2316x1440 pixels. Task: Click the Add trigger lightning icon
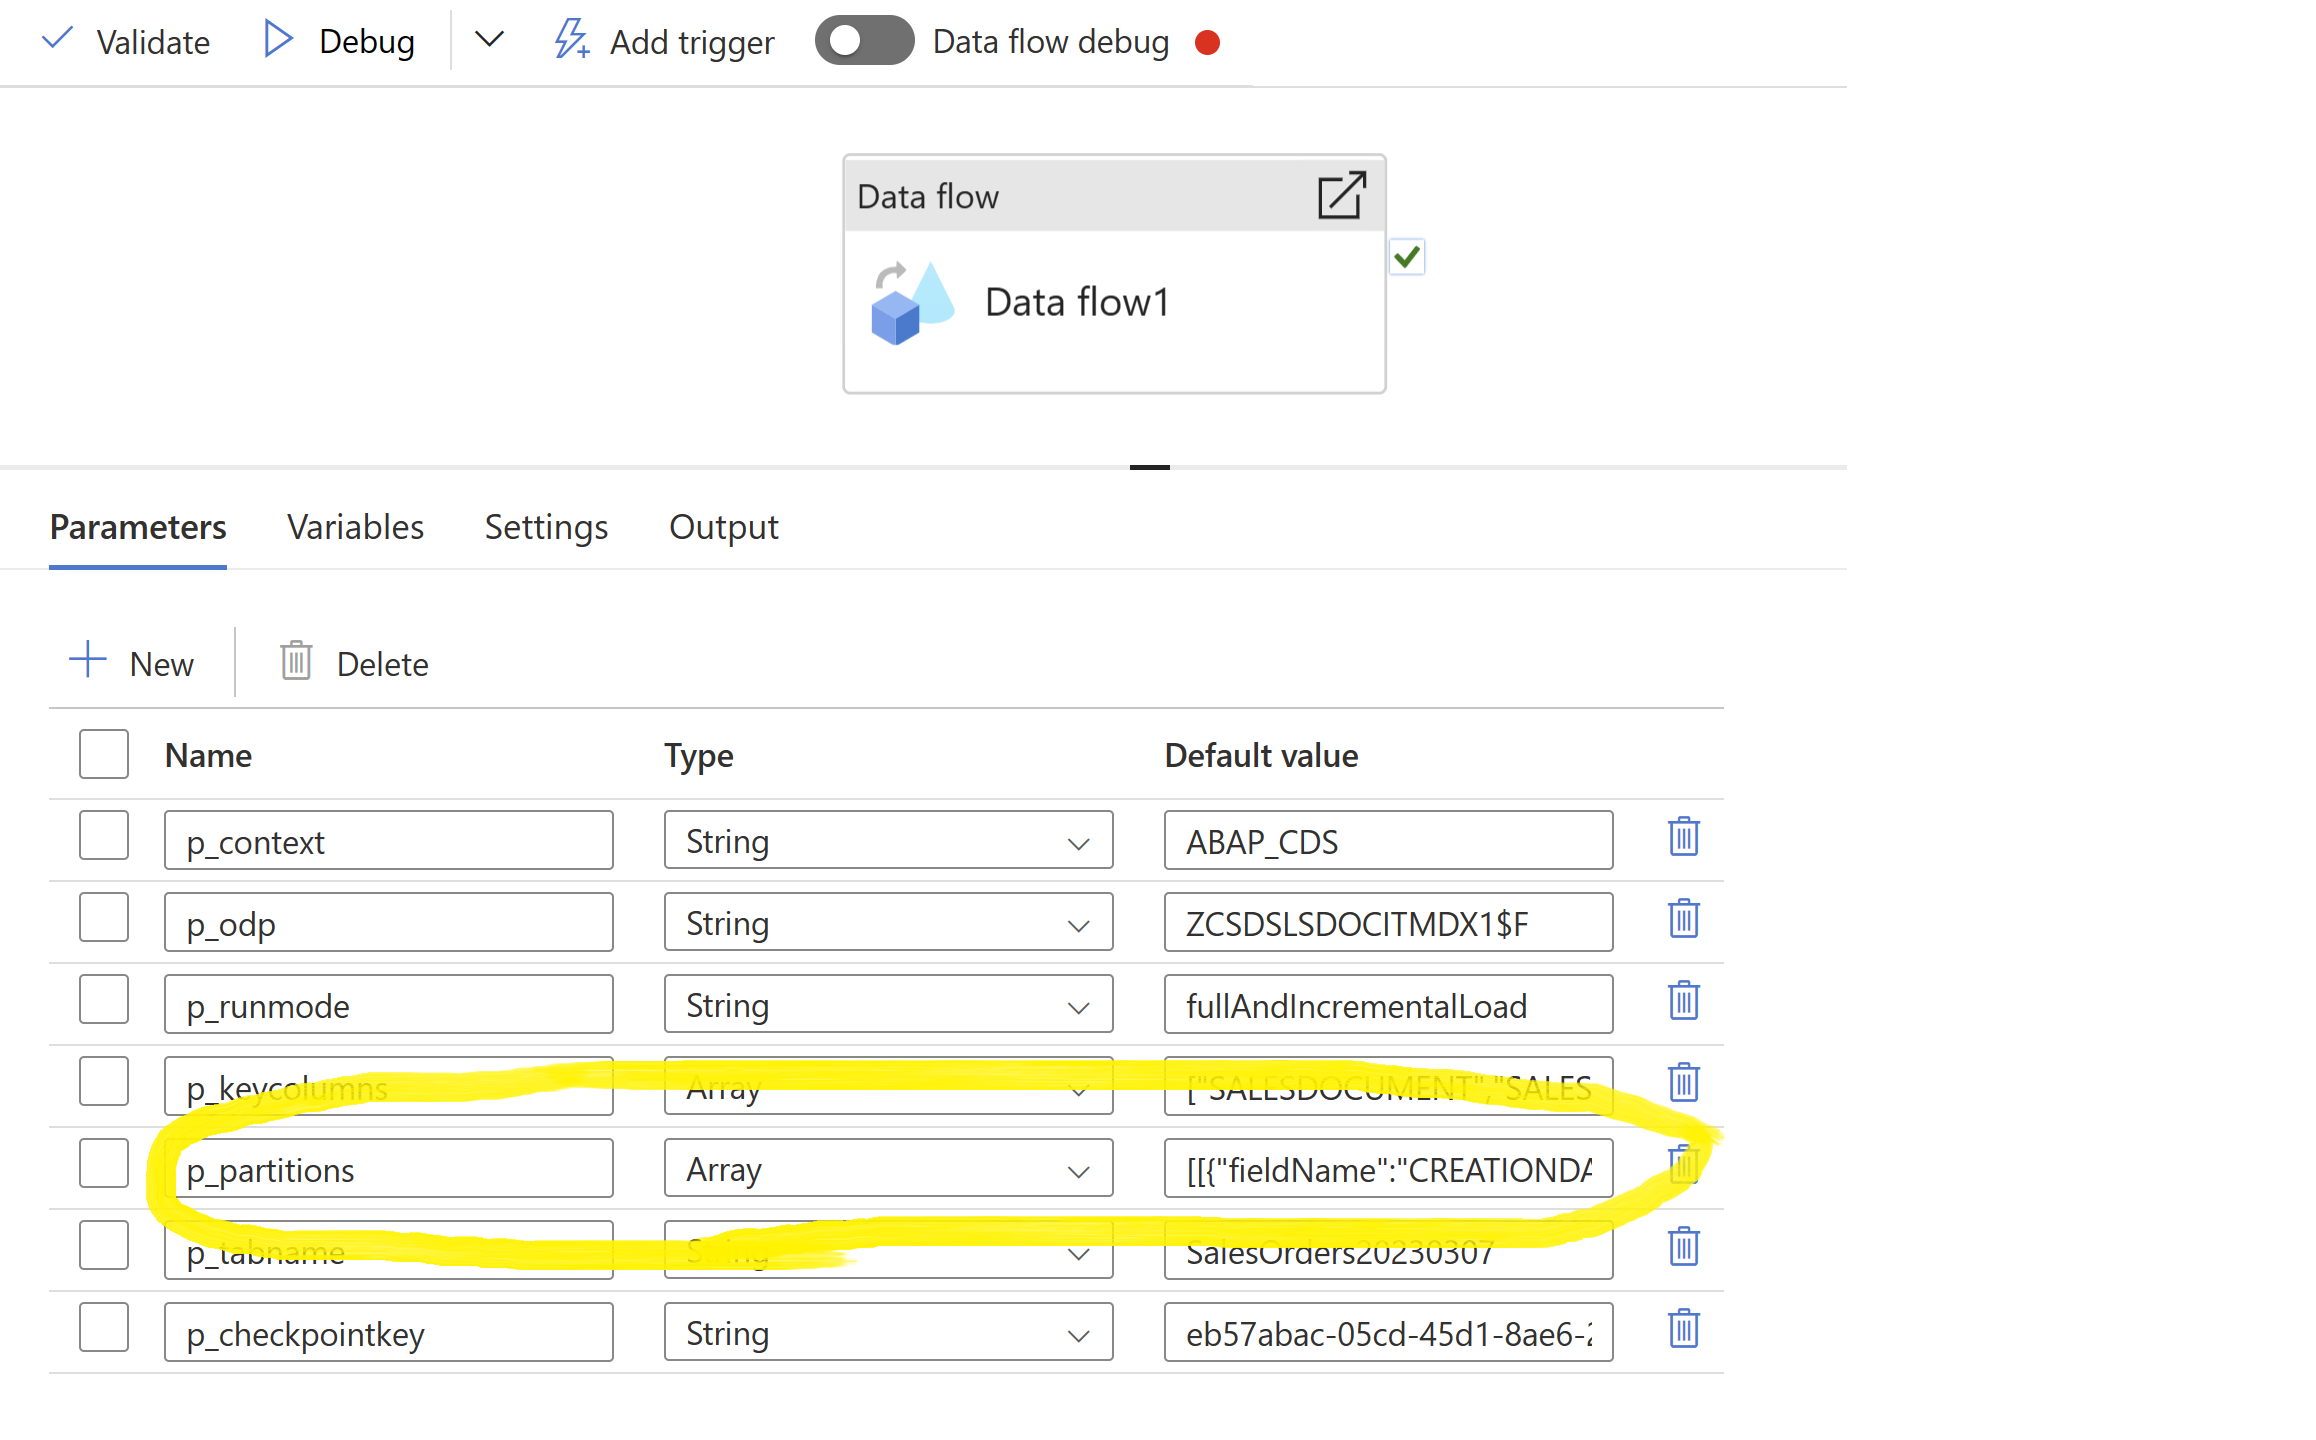click(x=571, y=41)
